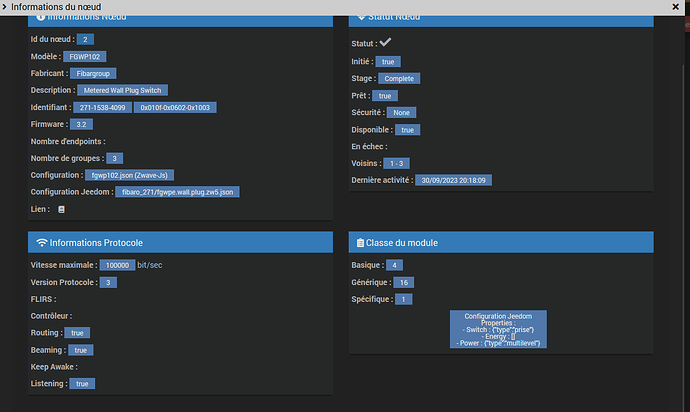
Task: Click the Statut checkmark icon
Action: (x=385, y=42)
